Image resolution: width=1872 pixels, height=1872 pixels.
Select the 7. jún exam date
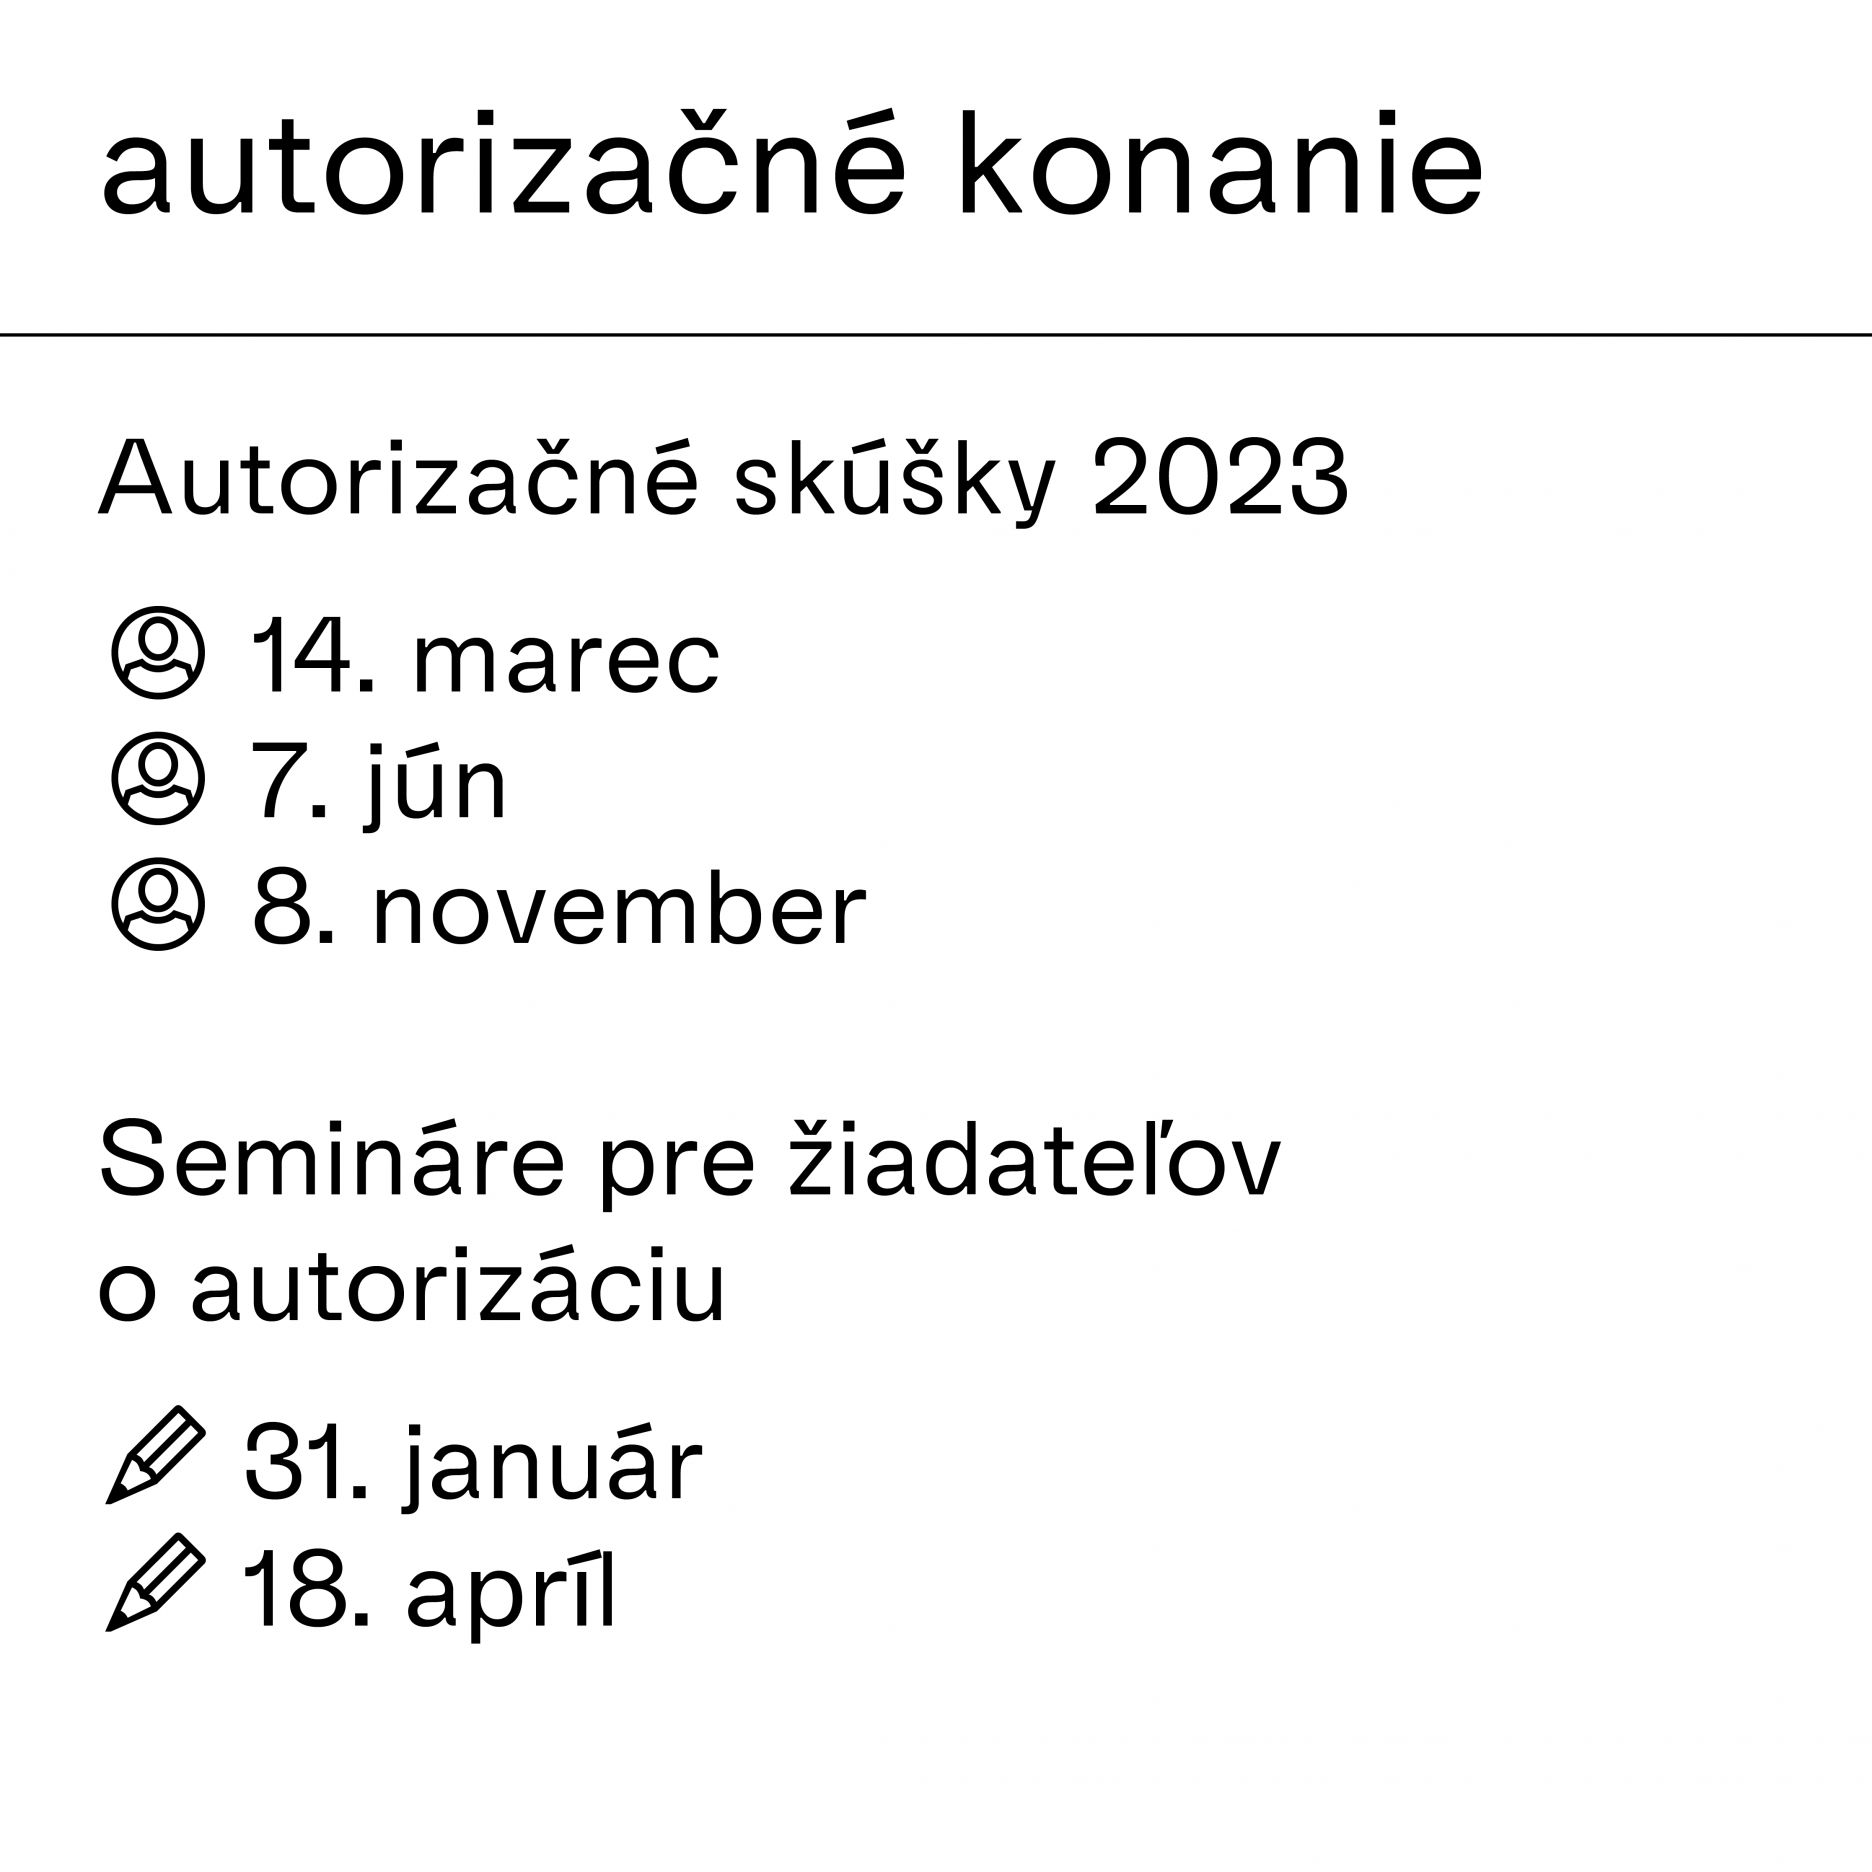[x=380, y=785]
